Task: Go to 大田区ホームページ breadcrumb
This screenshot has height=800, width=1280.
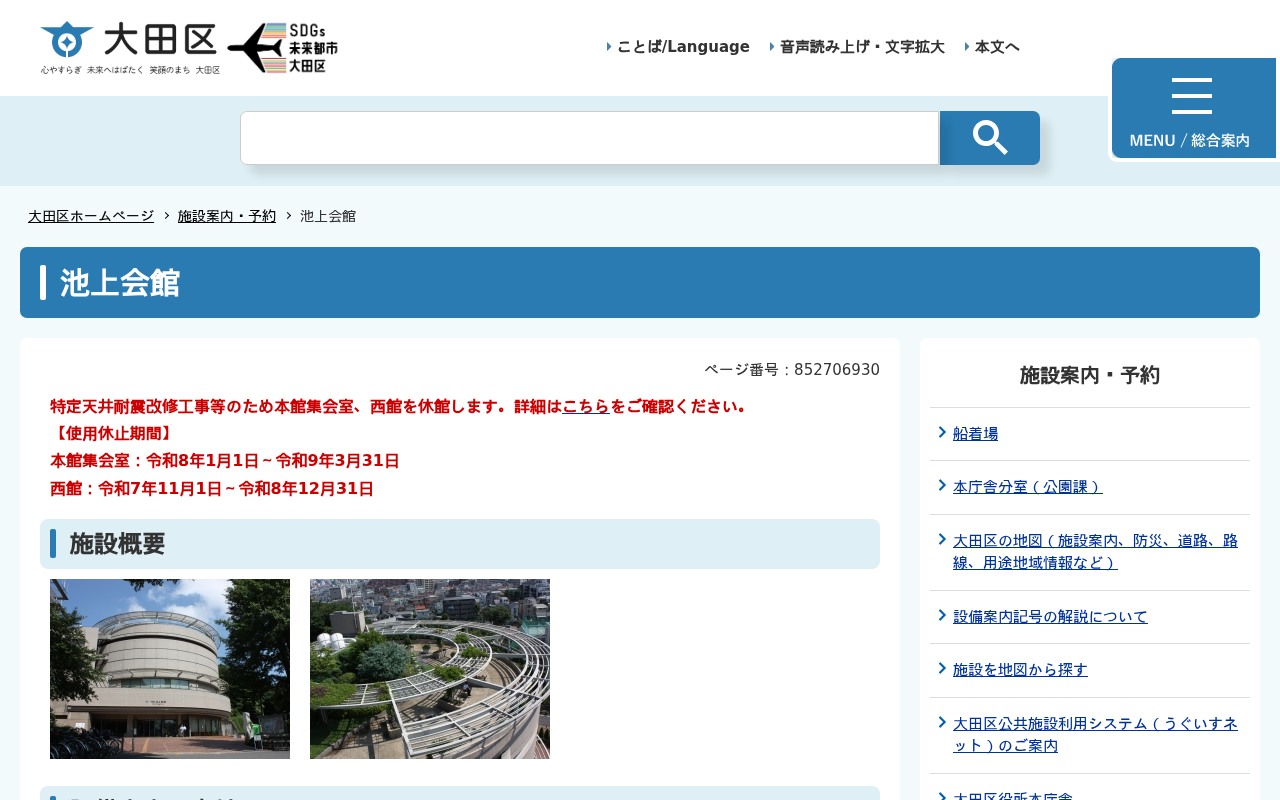Action: point(91,216)
